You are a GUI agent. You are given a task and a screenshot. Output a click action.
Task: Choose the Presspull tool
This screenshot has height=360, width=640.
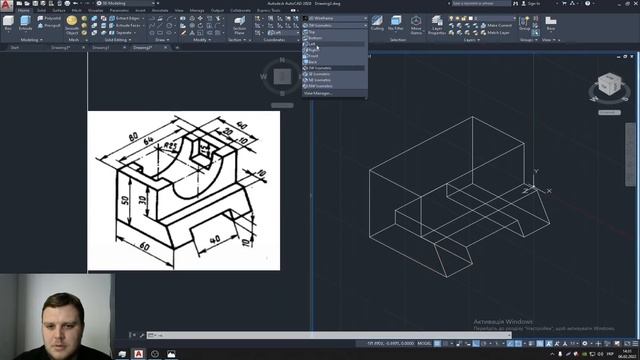coord(49,25)
